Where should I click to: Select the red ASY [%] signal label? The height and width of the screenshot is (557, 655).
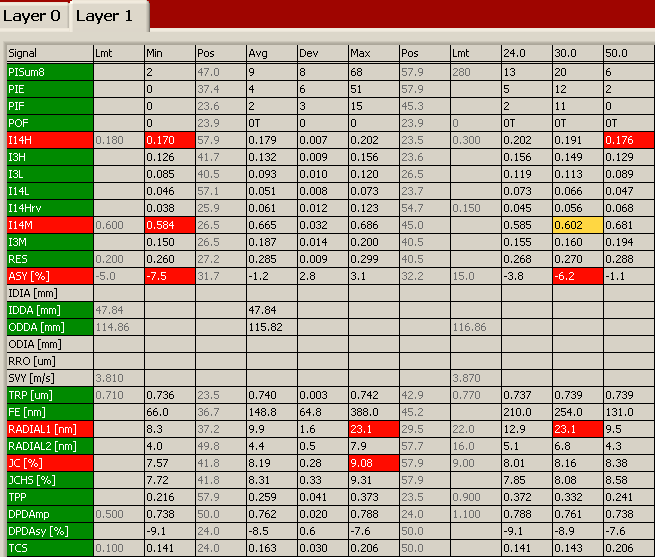click(x=50, y=276)
